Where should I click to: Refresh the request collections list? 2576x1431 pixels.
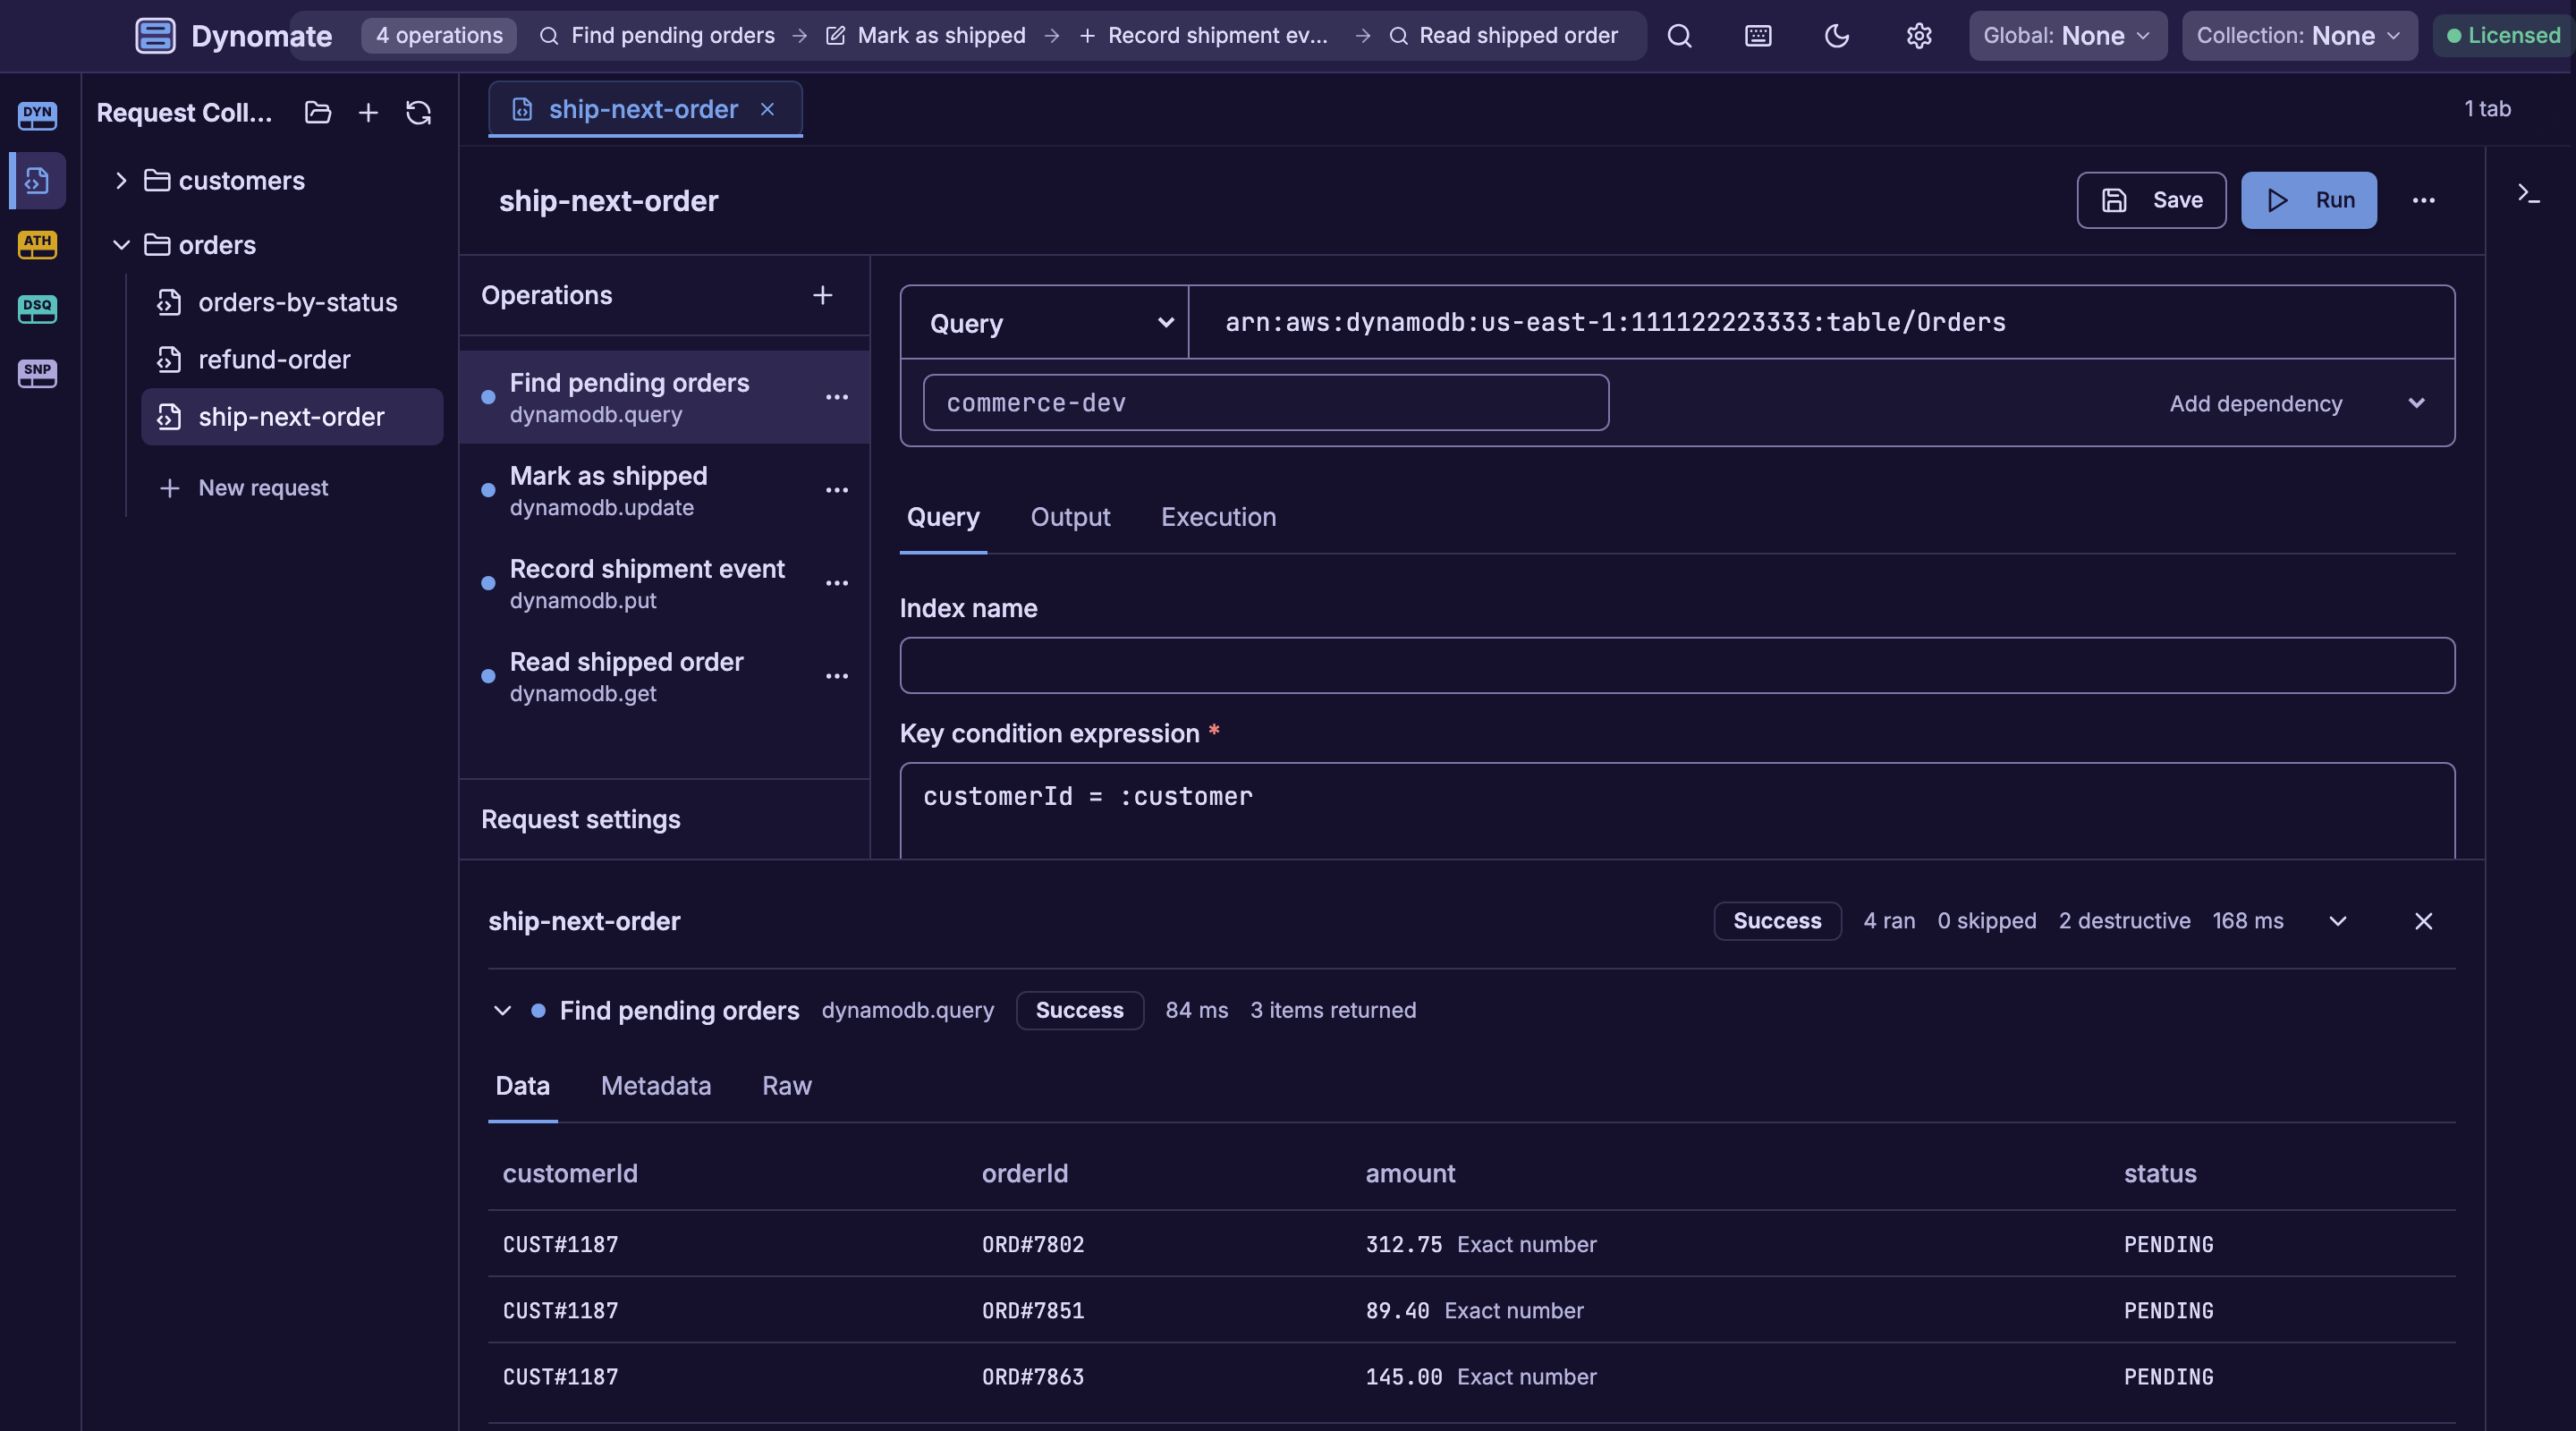[418, 112]
